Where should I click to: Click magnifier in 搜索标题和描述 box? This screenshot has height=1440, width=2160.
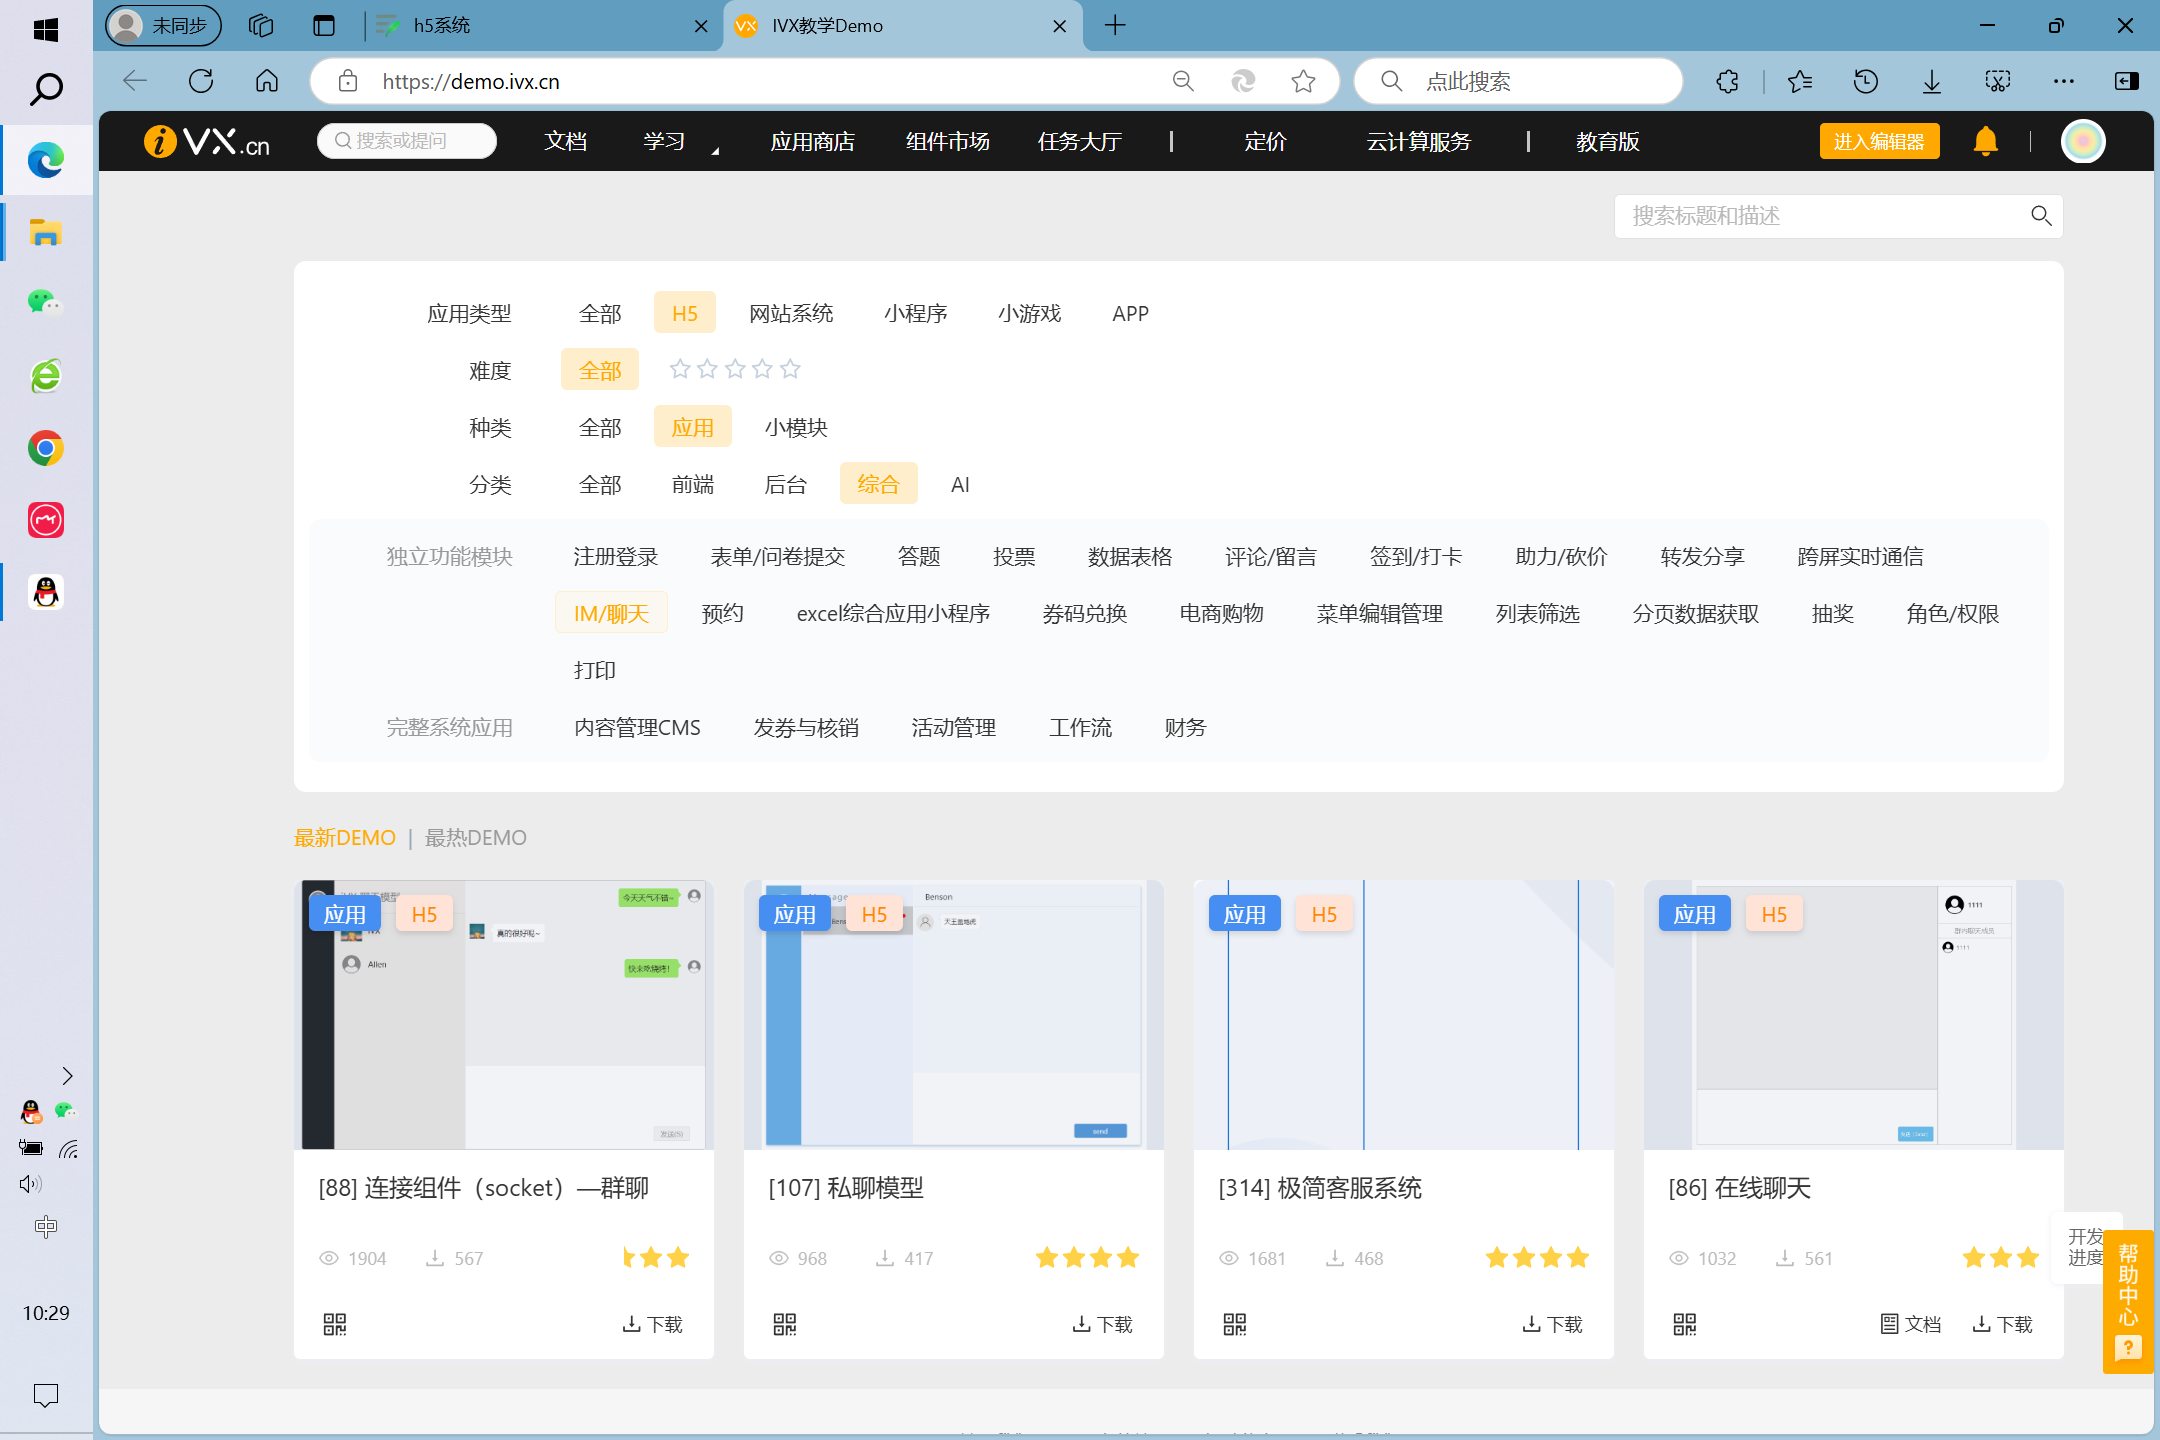click(x=2041, y=216)
